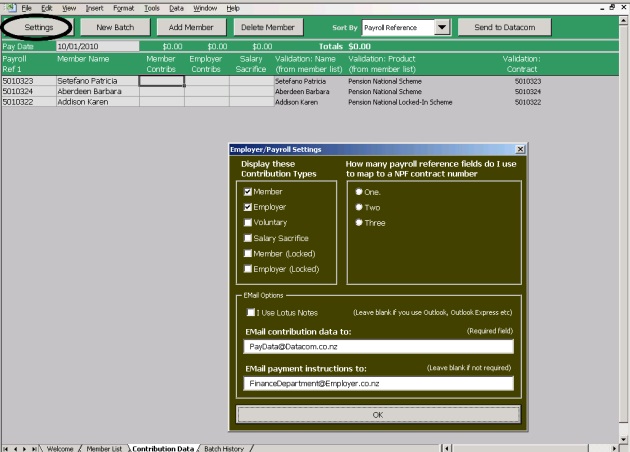Close the Employer/Payroll Settings dialog
The height and width of the screenshot is (452, 630).
pos(520,149)
